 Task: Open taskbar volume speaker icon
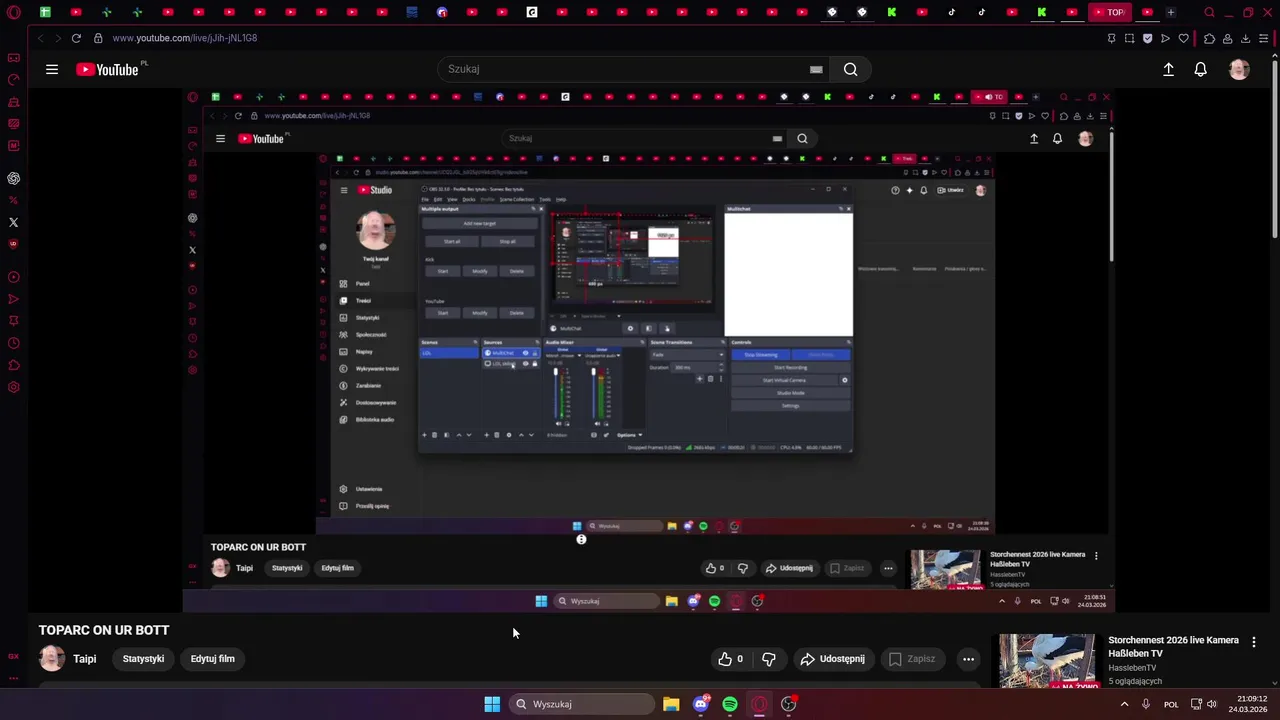(1212, 704)
